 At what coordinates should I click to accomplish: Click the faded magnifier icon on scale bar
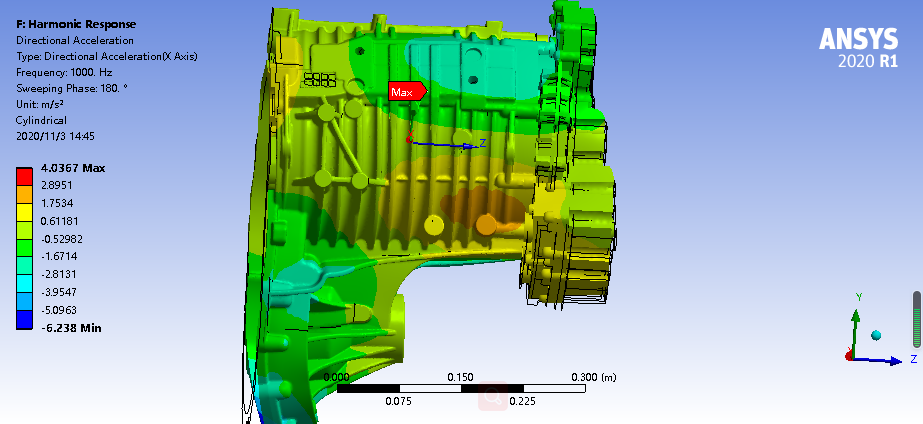pos(492,397)
